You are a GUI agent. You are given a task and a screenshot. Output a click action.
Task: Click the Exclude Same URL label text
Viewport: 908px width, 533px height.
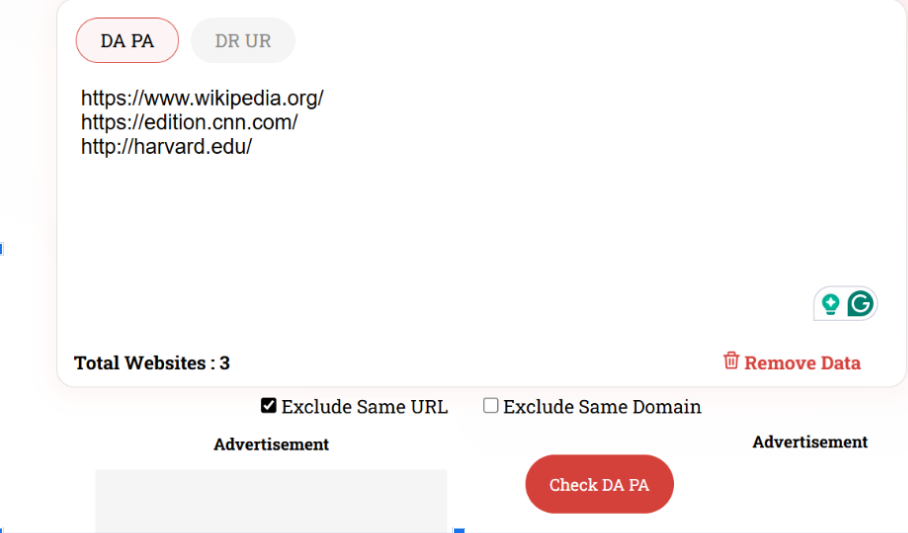click(365, 407)
